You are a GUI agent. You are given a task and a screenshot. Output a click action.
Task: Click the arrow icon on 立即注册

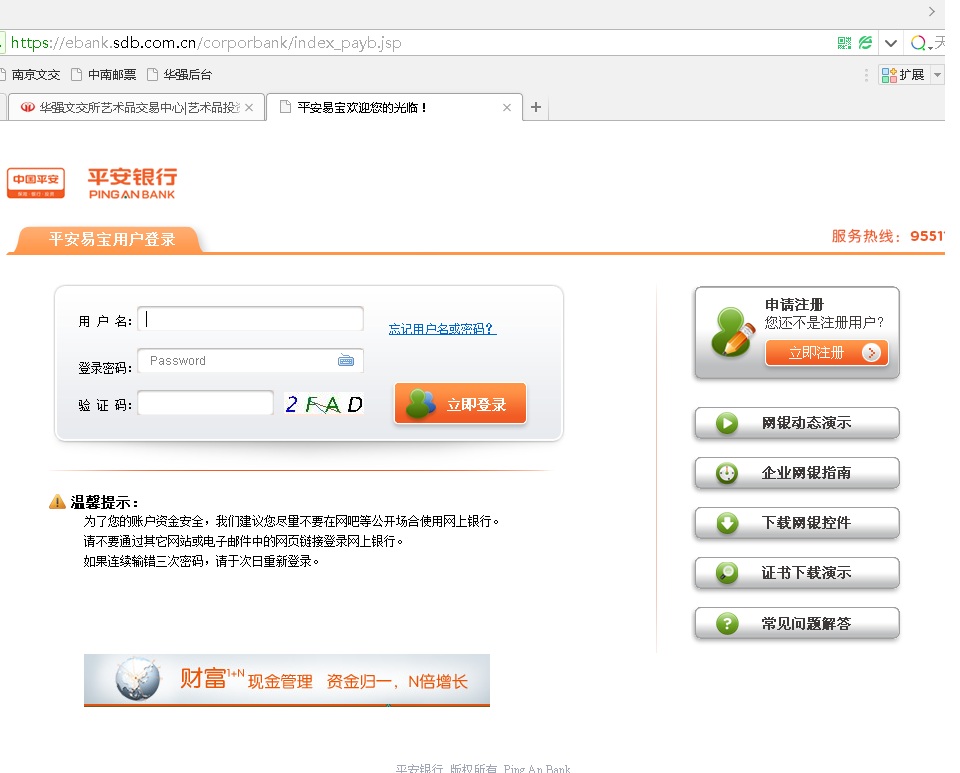point(871,353)
